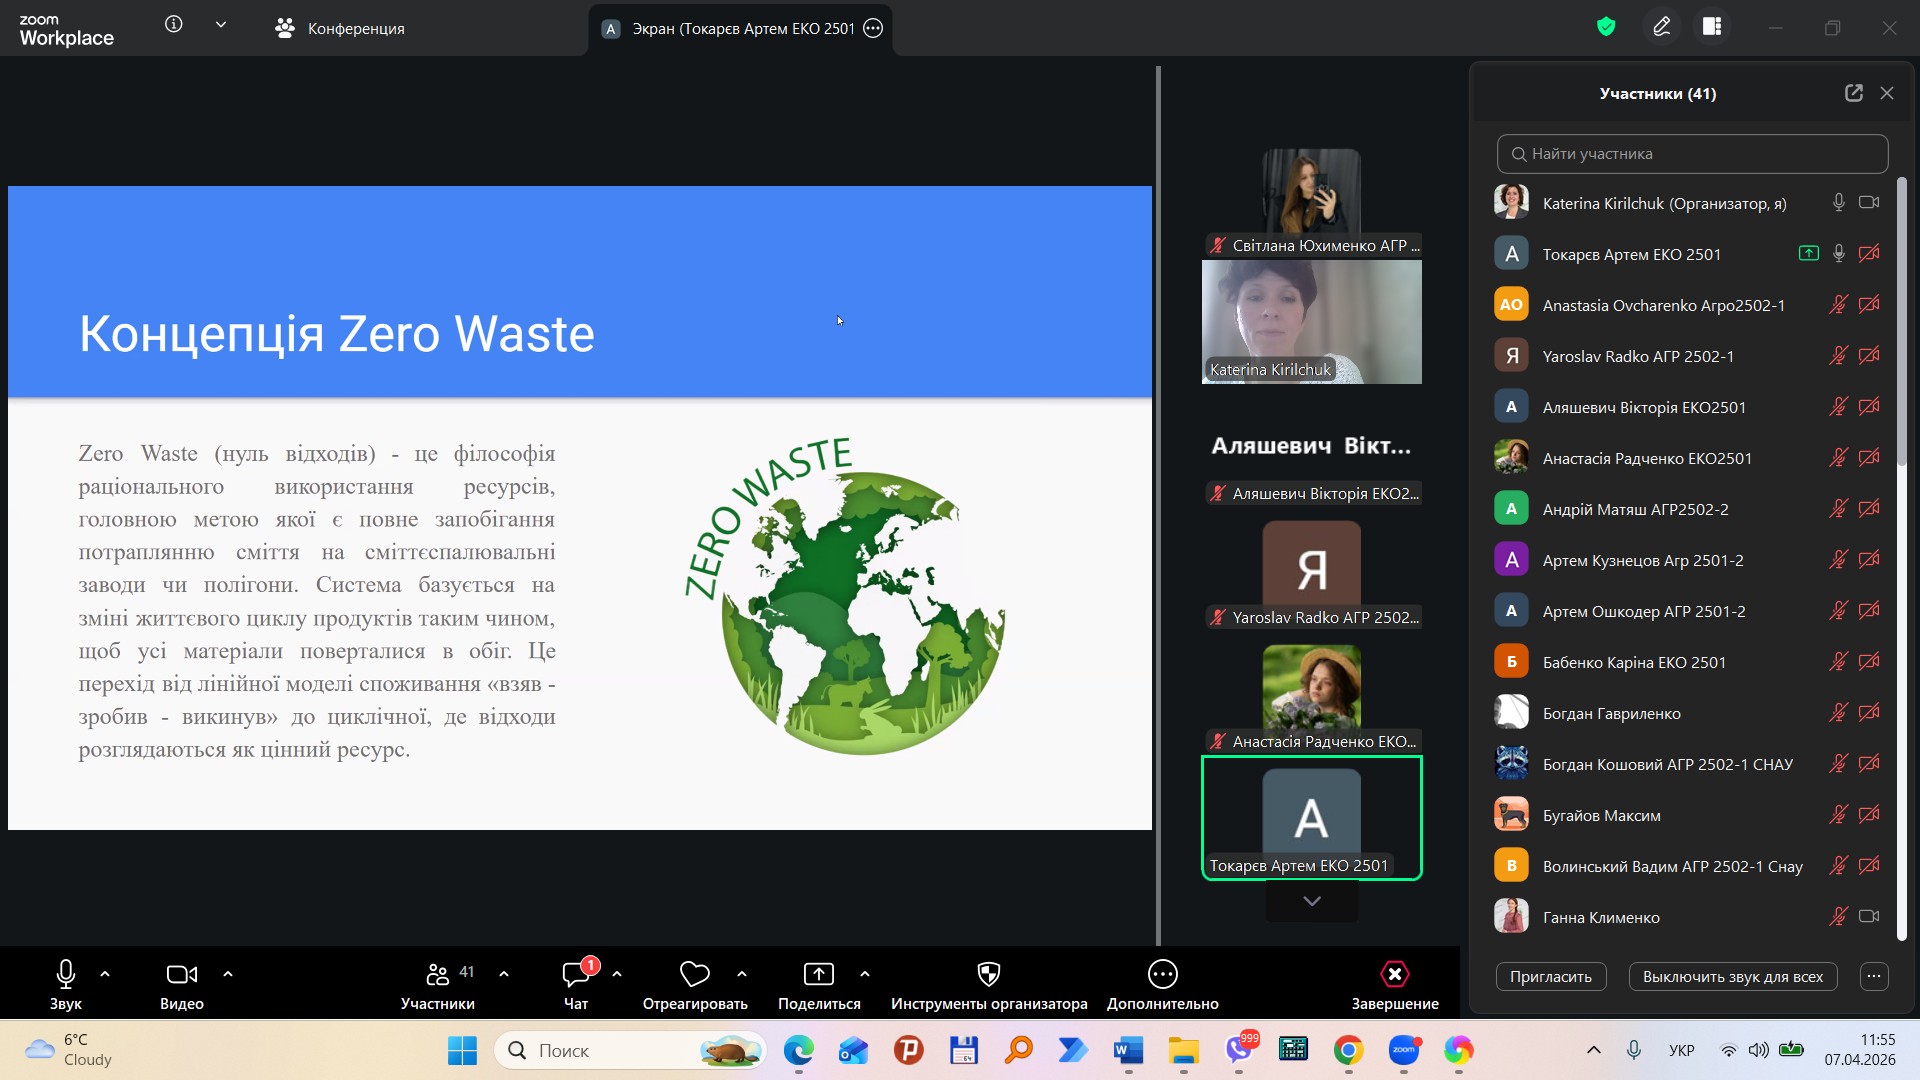Viewport: 1920px width, 1080px height.
Task: Pop out the participants panel
Action: tap(1853, 93)
